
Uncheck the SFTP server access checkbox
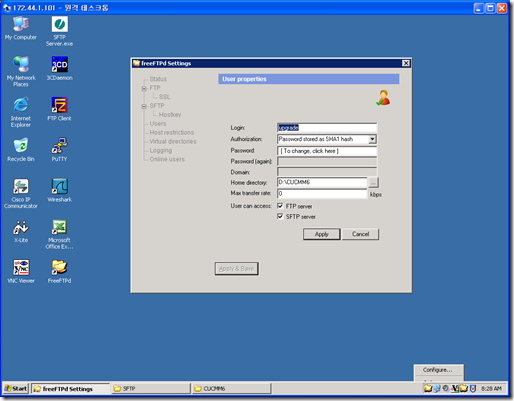(280, 216)
